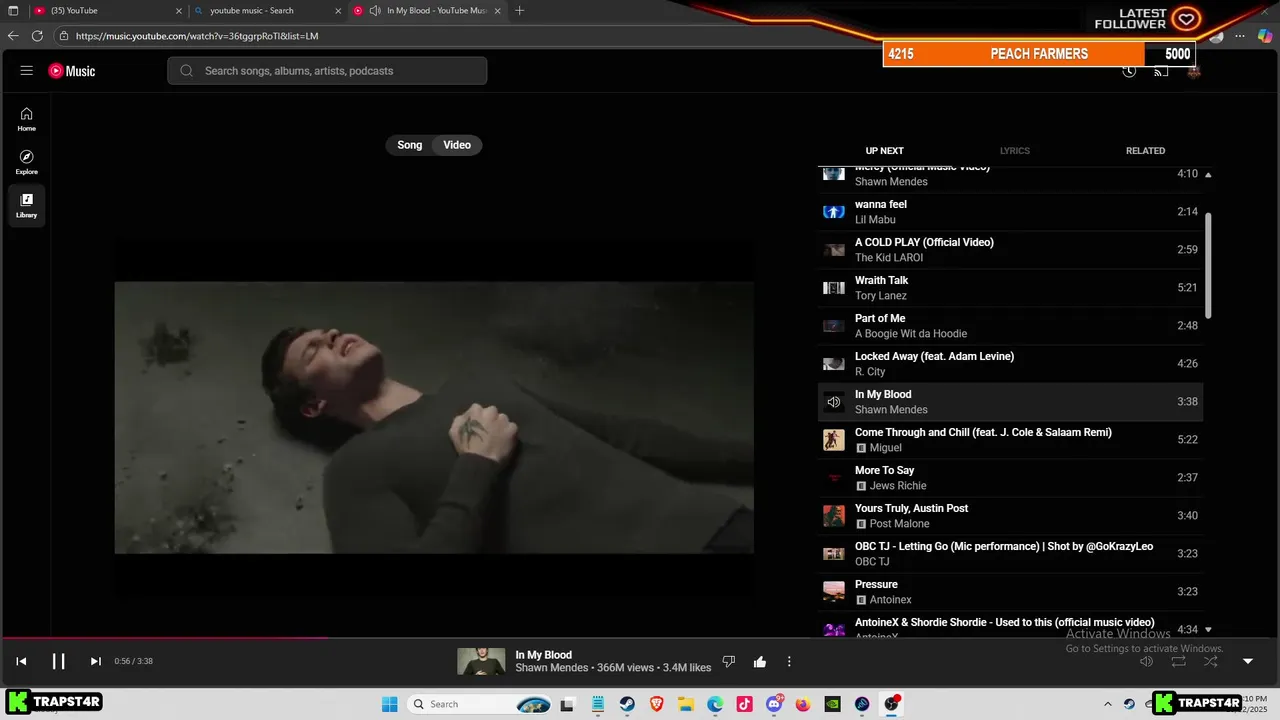Viewport: 1280px width, 720px height.
Task: Open the account avatar menu
Action: point(1193,71)
